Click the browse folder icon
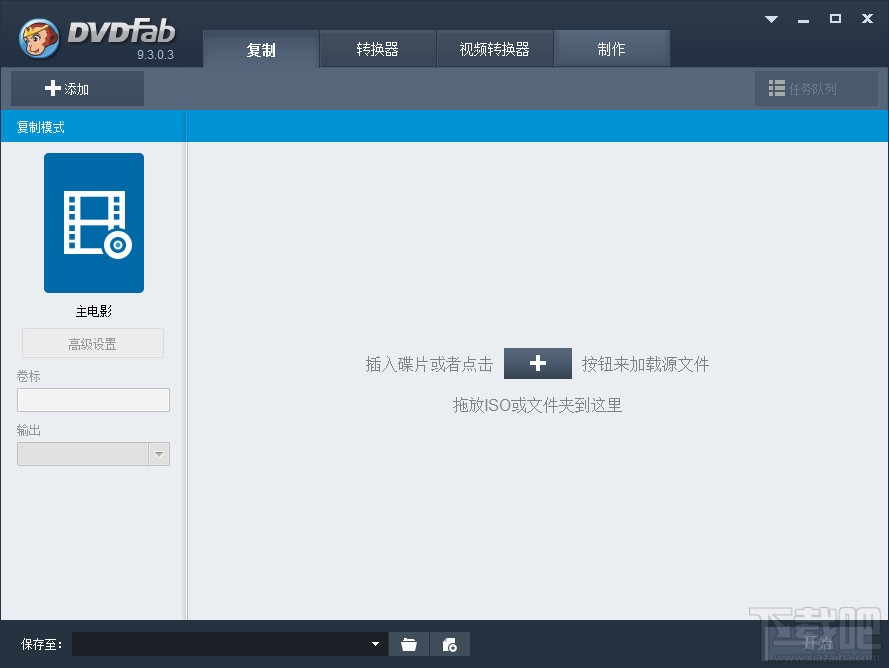889x668 pixels. (409, 644)
